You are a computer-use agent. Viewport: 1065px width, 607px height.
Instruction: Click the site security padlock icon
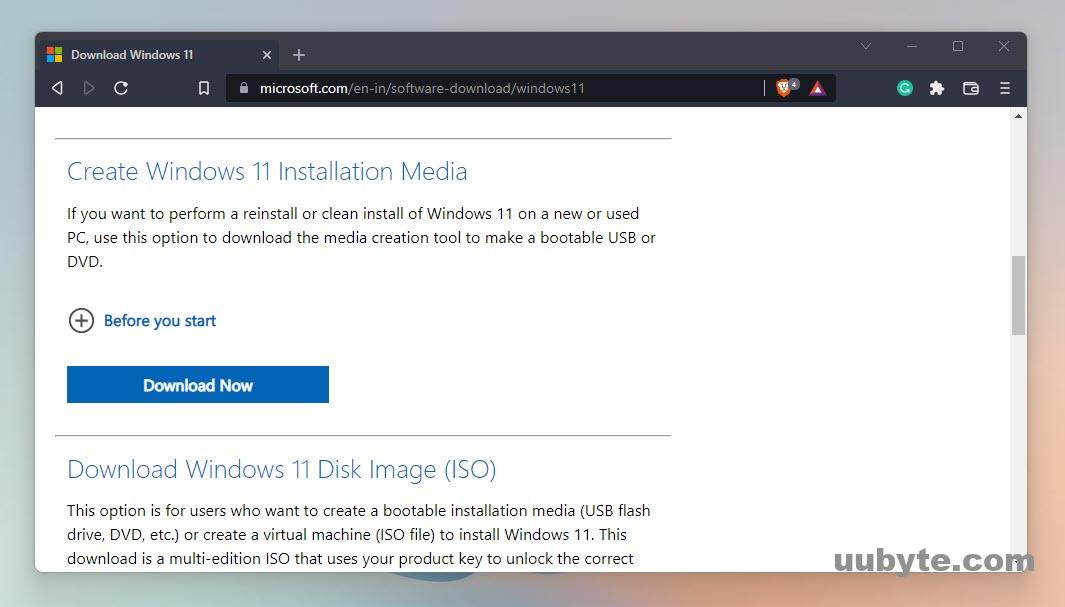pos(243,88)
